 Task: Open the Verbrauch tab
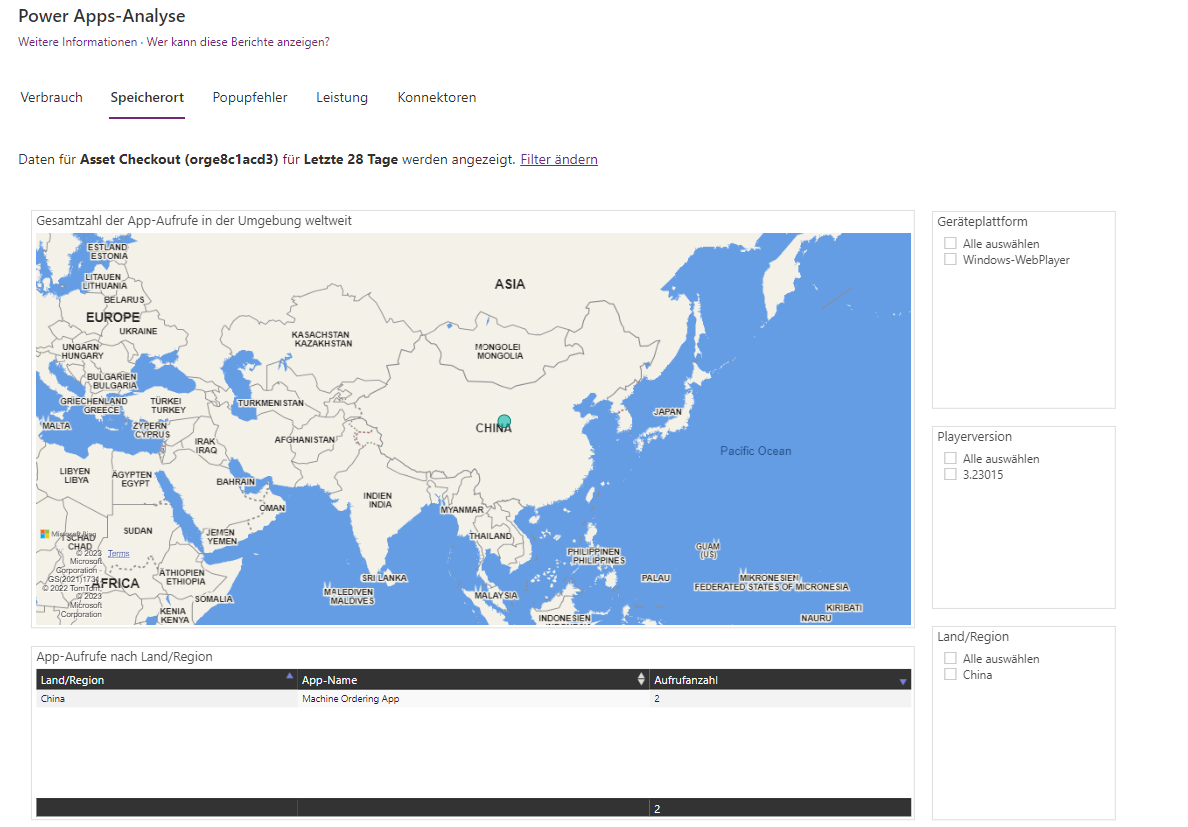(x=52, y=97)
